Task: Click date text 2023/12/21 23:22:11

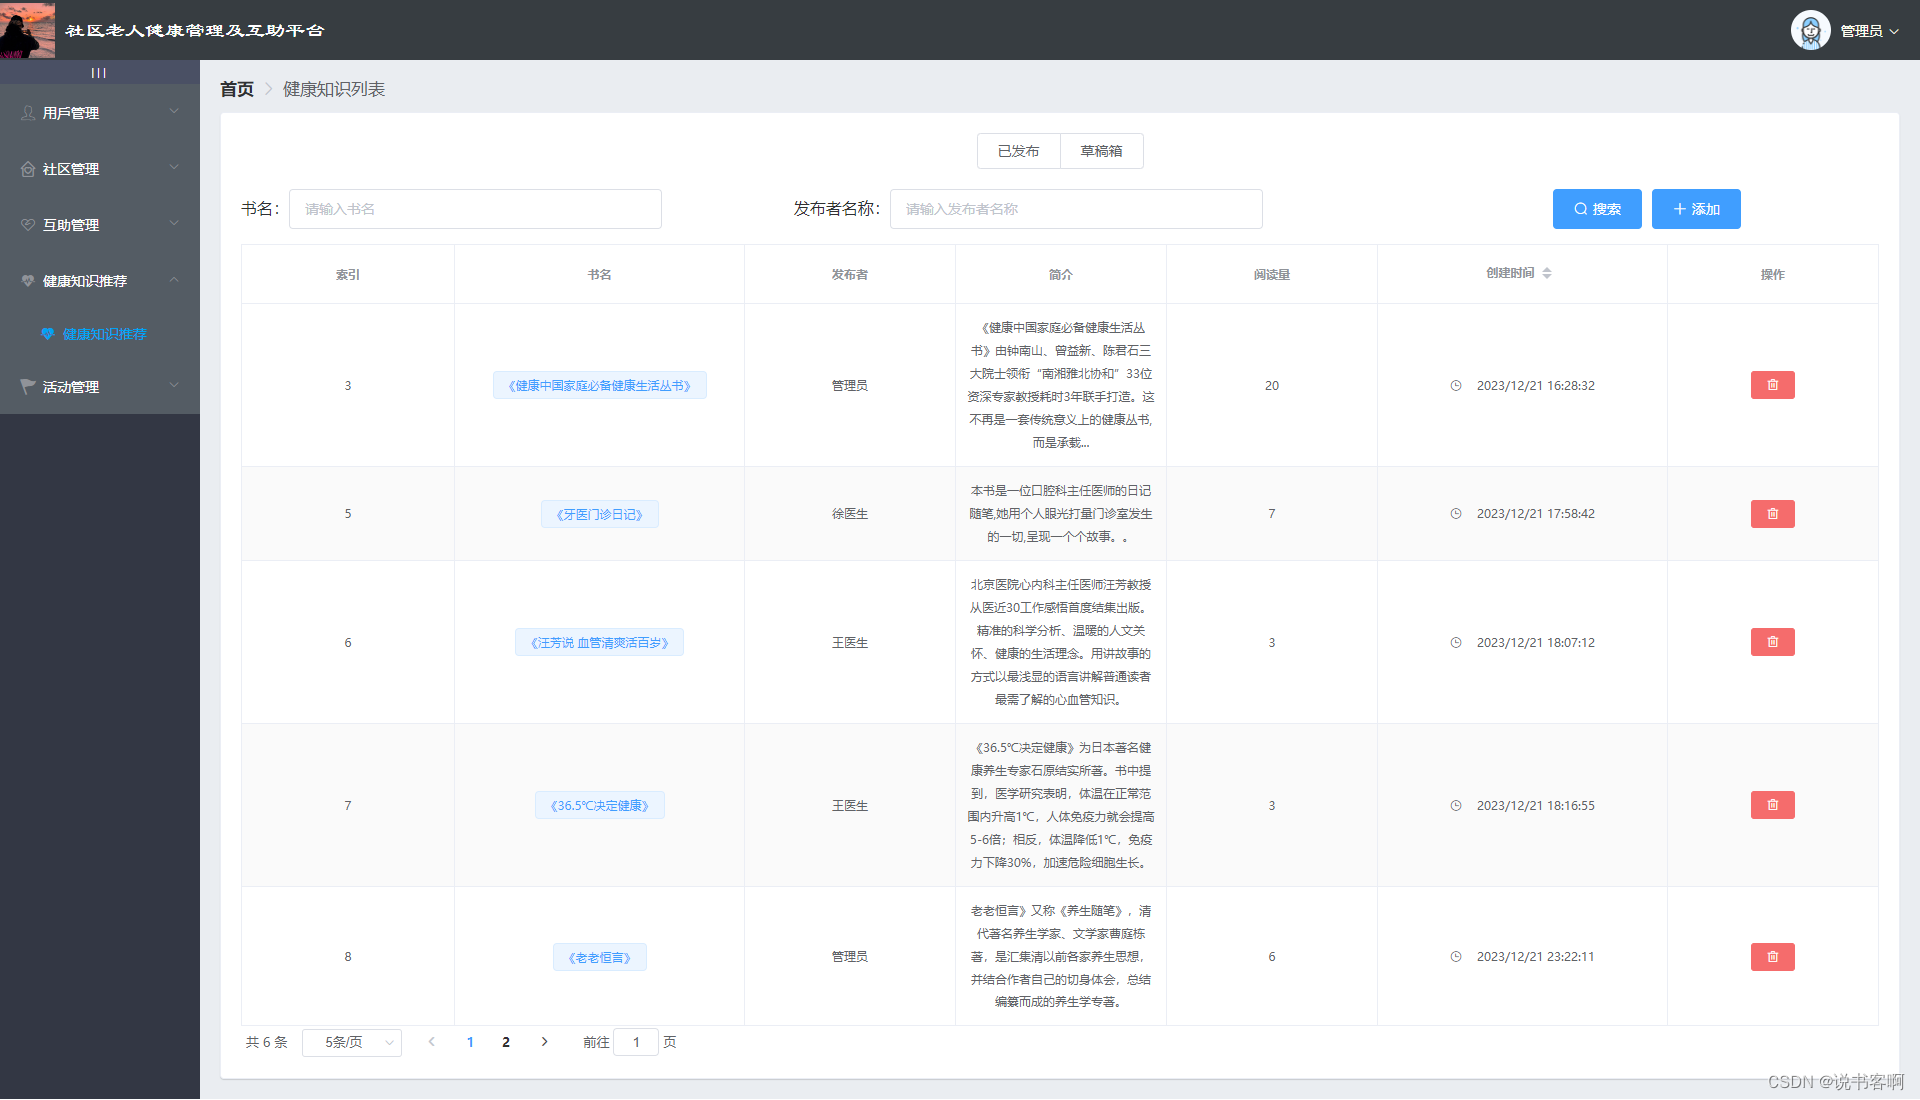Action: [1536, 957]
